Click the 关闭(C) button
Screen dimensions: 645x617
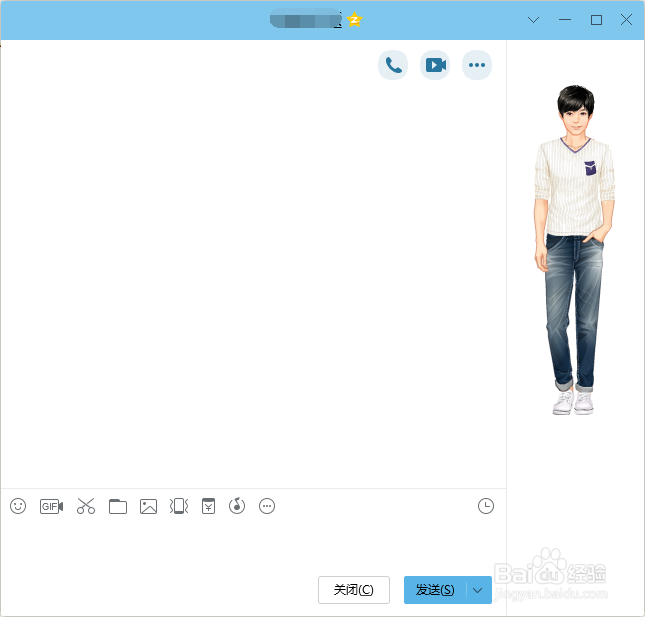[x=354, y=590]
